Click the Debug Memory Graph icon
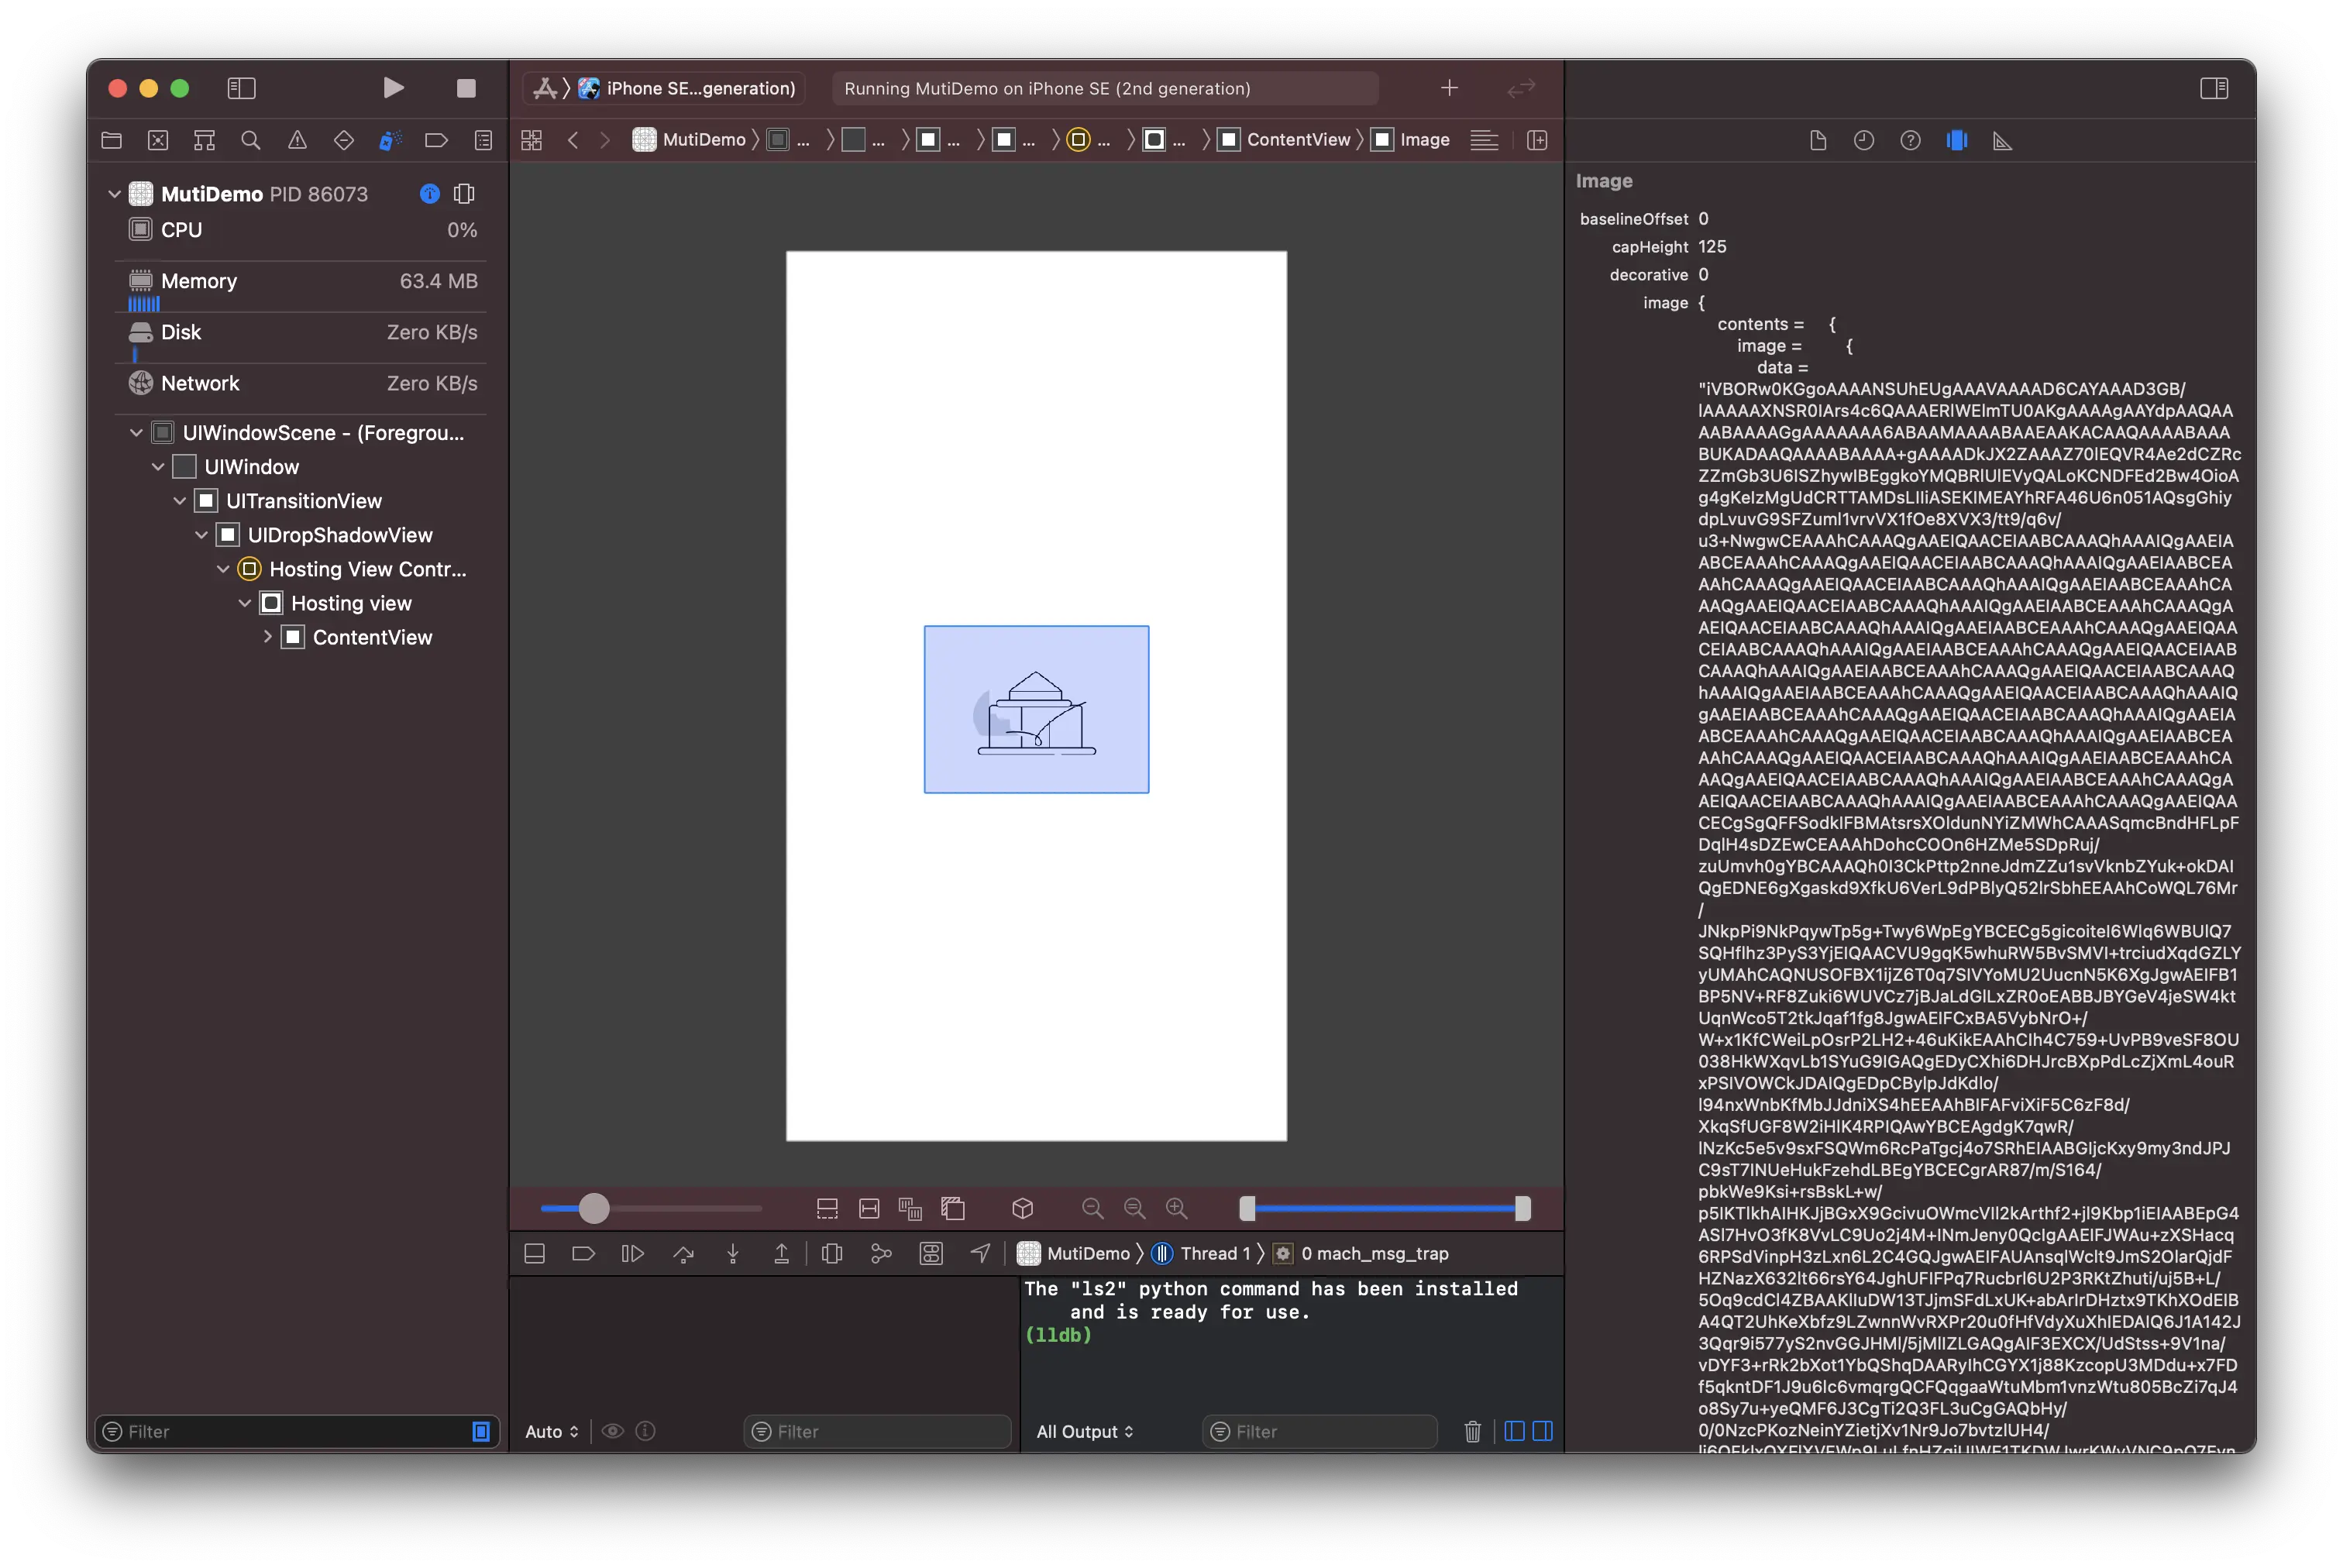Screen dimensions: 2343x1568 click(881, 1253)
